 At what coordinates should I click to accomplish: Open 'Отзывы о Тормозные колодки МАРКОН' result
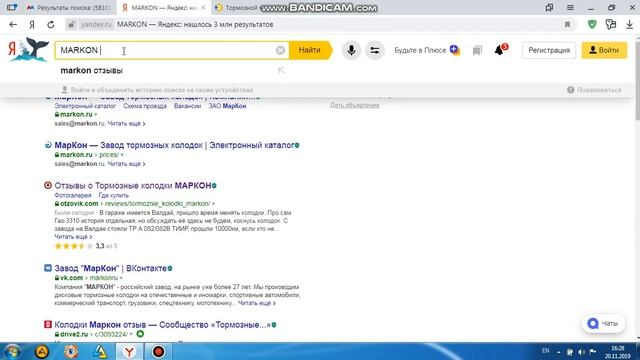(x=133, y=186)
